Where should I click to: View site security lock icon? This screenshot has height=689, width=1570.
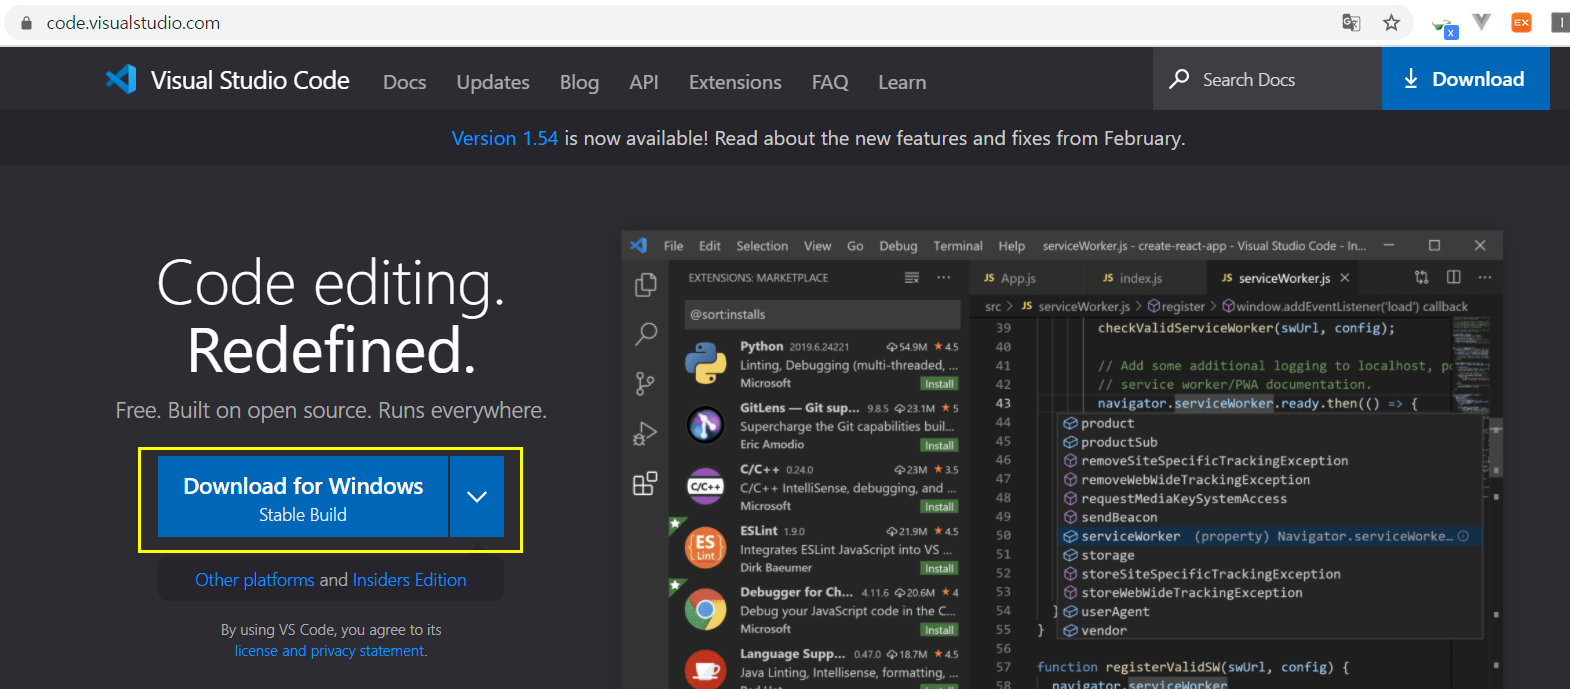click(26, 22)
